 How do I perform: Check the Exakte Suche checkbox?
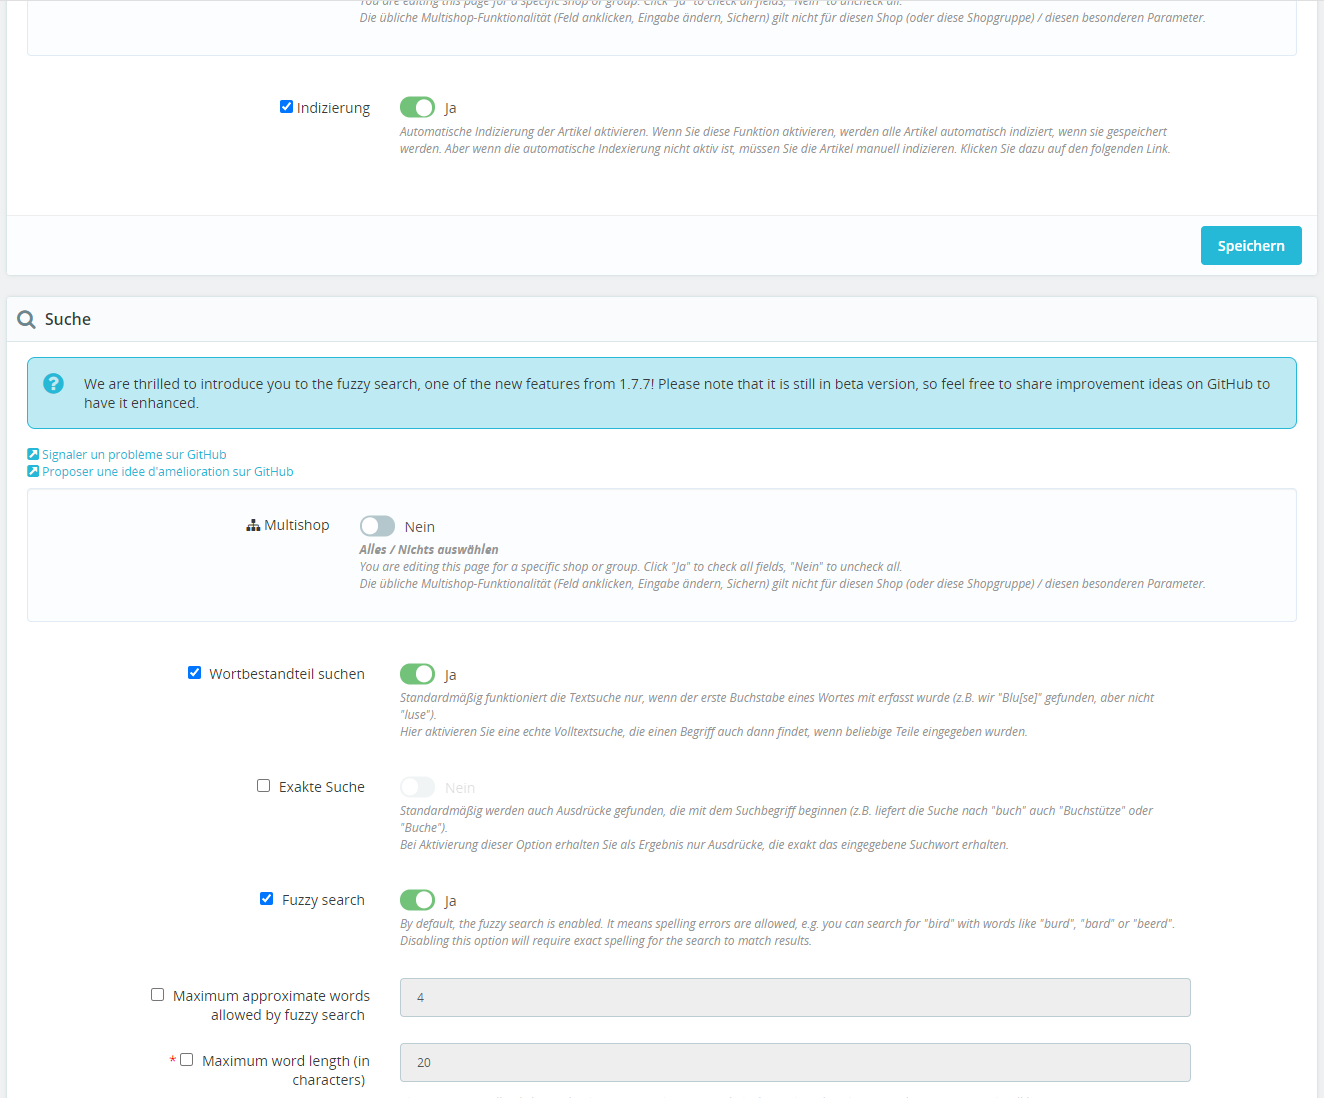(x=263, y=786)
